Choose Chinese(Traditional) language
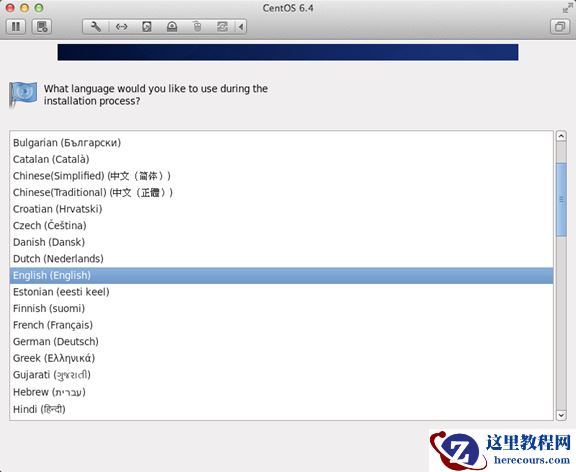The width and height of the screenshot is (576, 472). (x=281, y=192)
